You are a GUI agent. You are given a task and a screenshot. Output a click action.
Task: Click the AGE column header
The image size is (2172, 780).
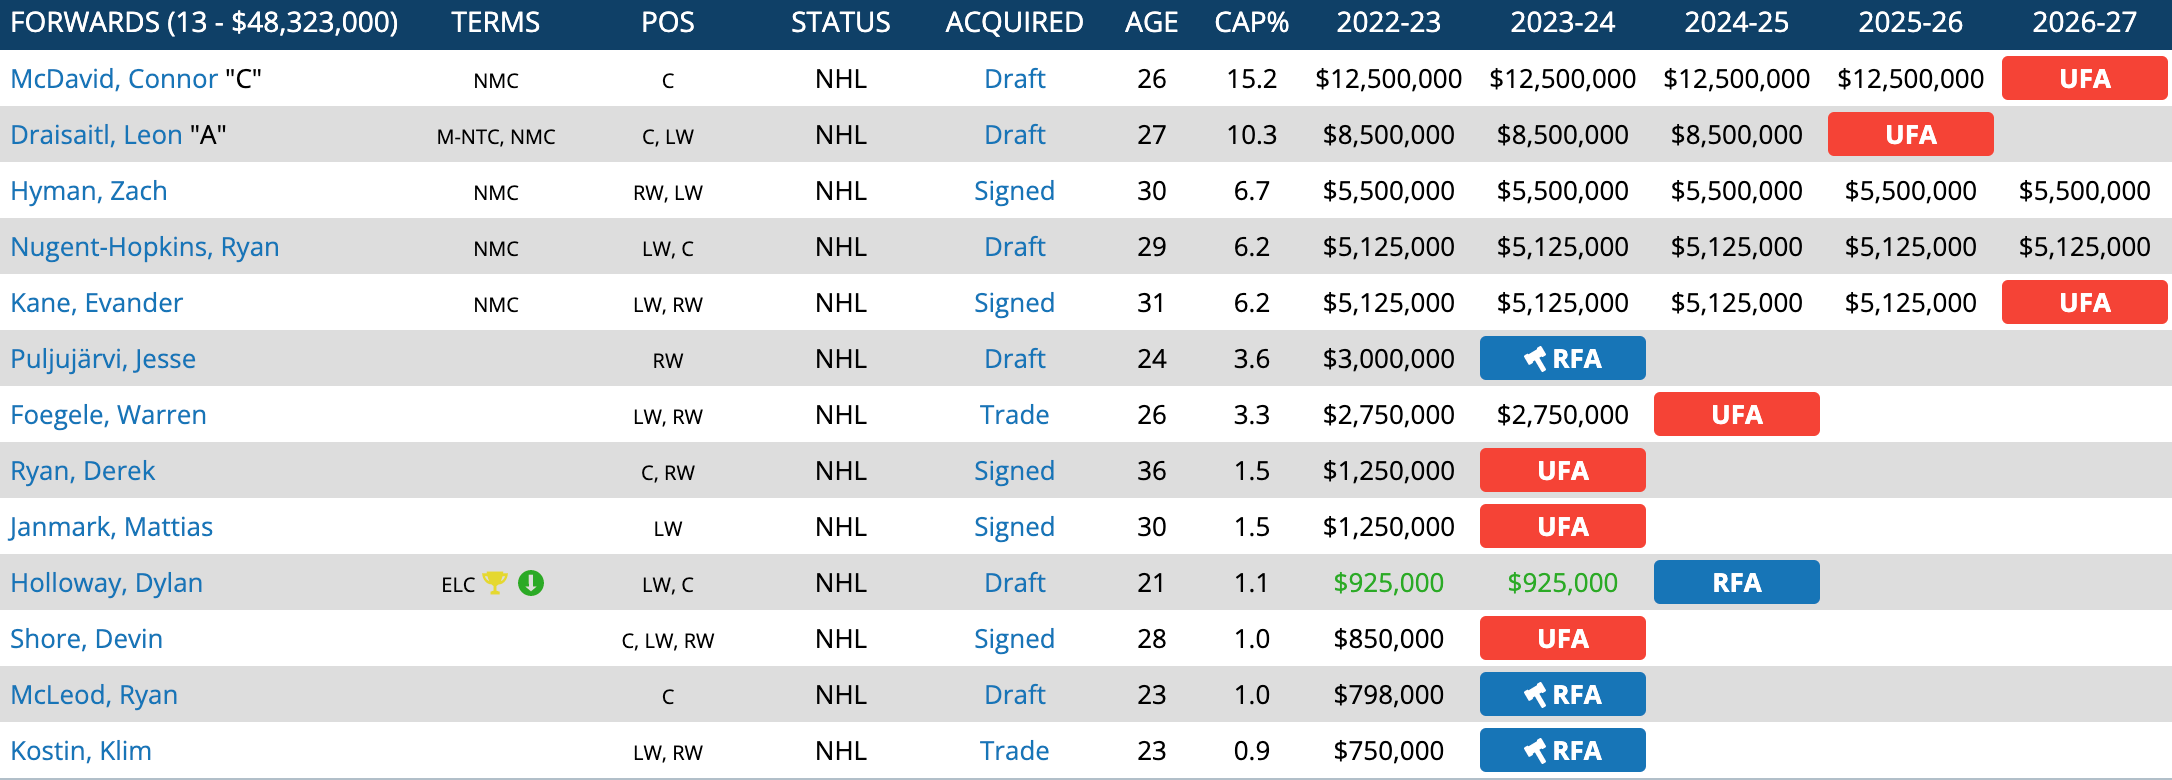1151,23
